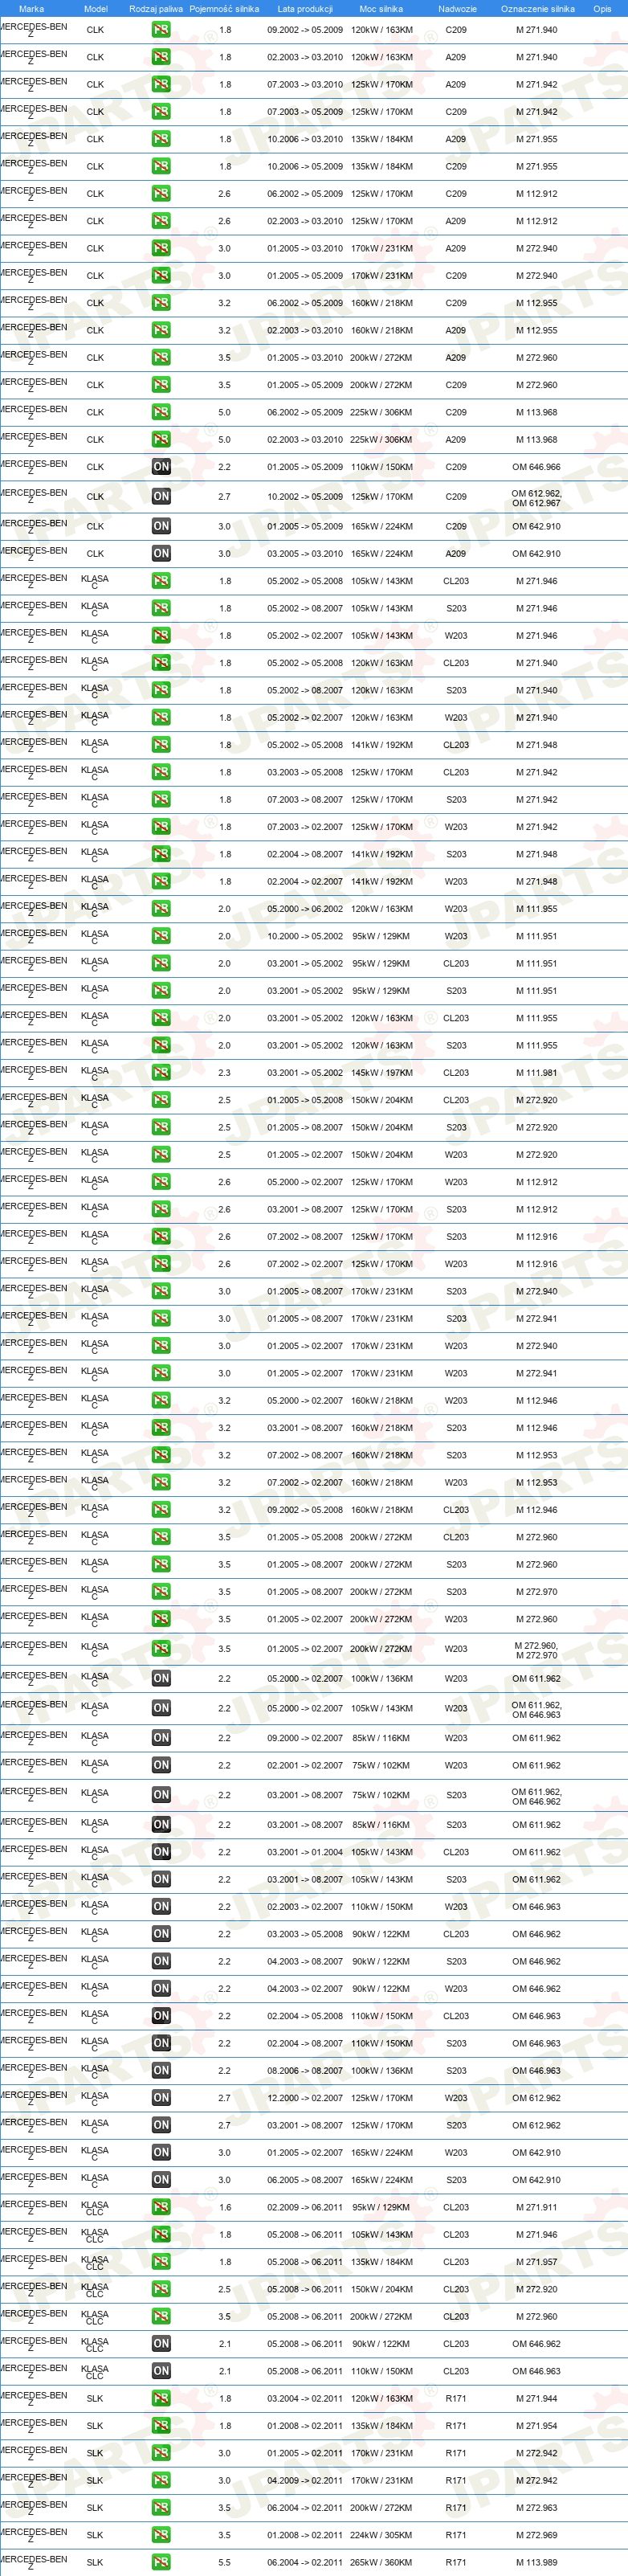Click petrol icon in CLK 5.0 C209 M 113.968 row

pos(161,412)
